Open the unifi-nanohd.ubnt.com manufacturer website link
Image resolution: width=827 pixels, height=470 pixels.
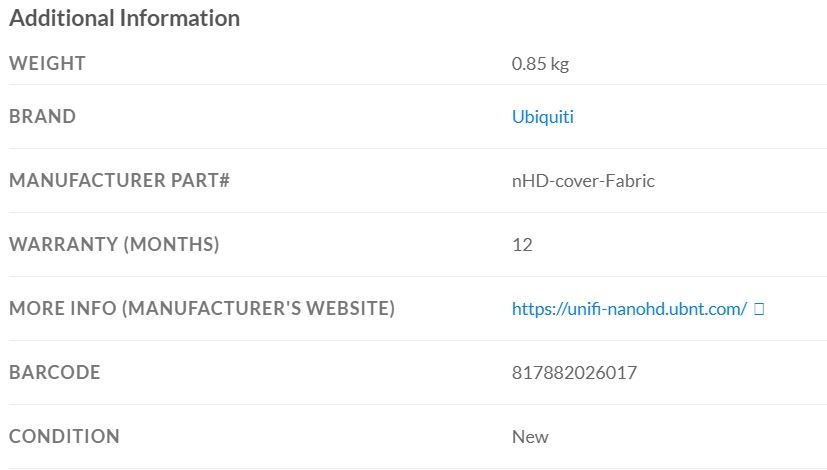coord(629,309)
